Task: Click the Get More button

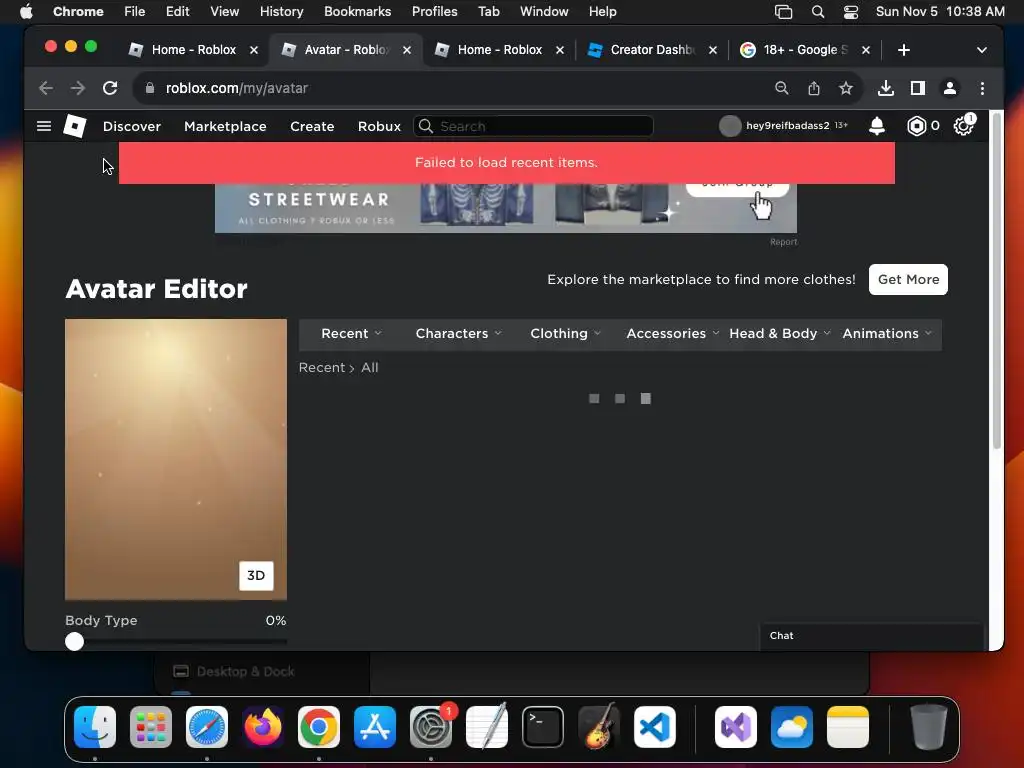Action: [908, 280]
